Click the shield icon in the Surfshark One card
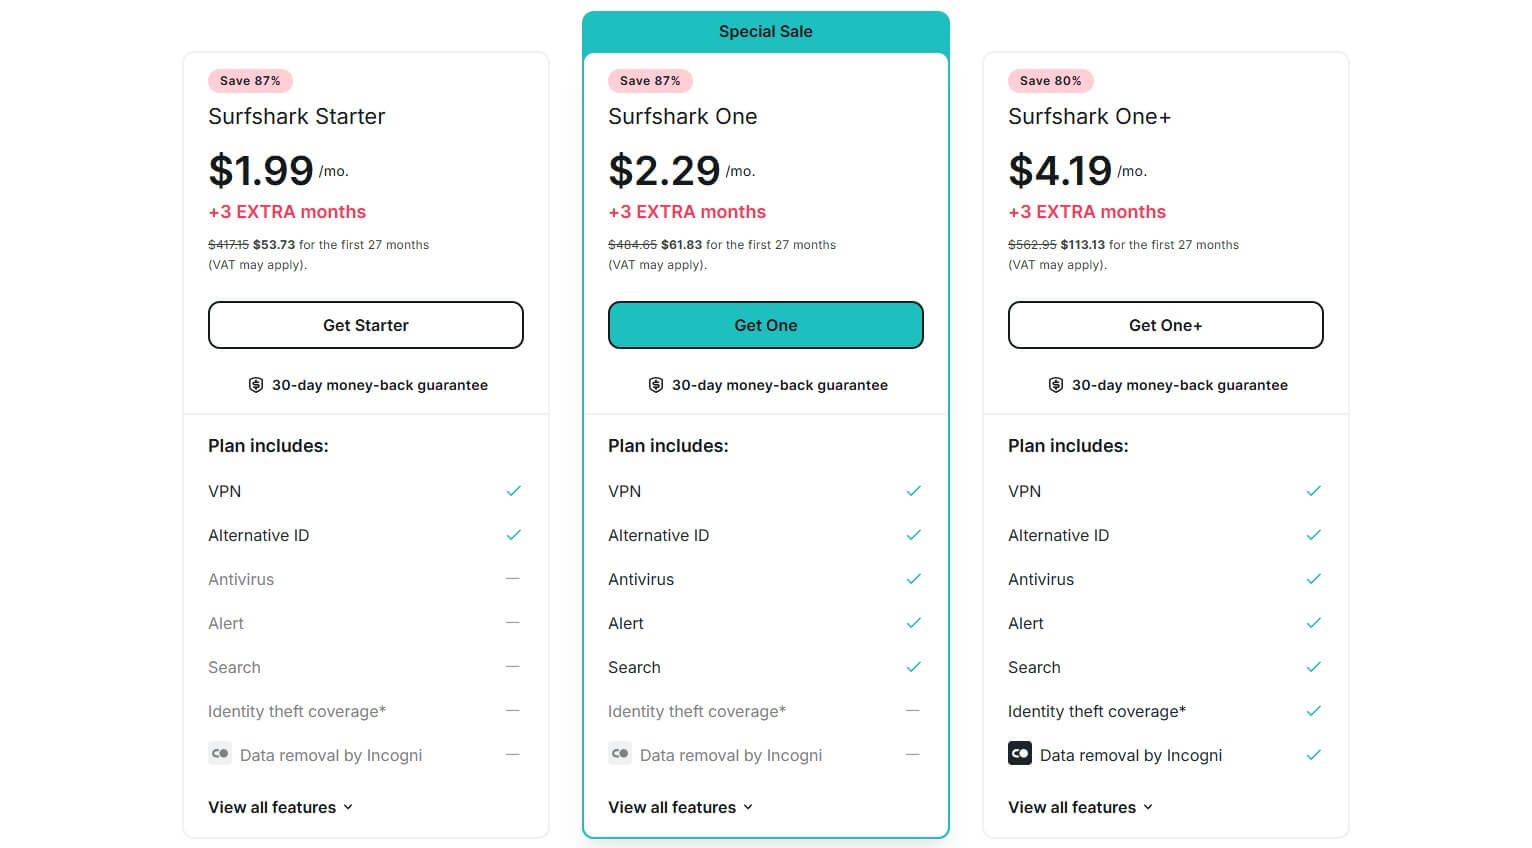This screenshot has width=1532, height=848. pos(655,384)
